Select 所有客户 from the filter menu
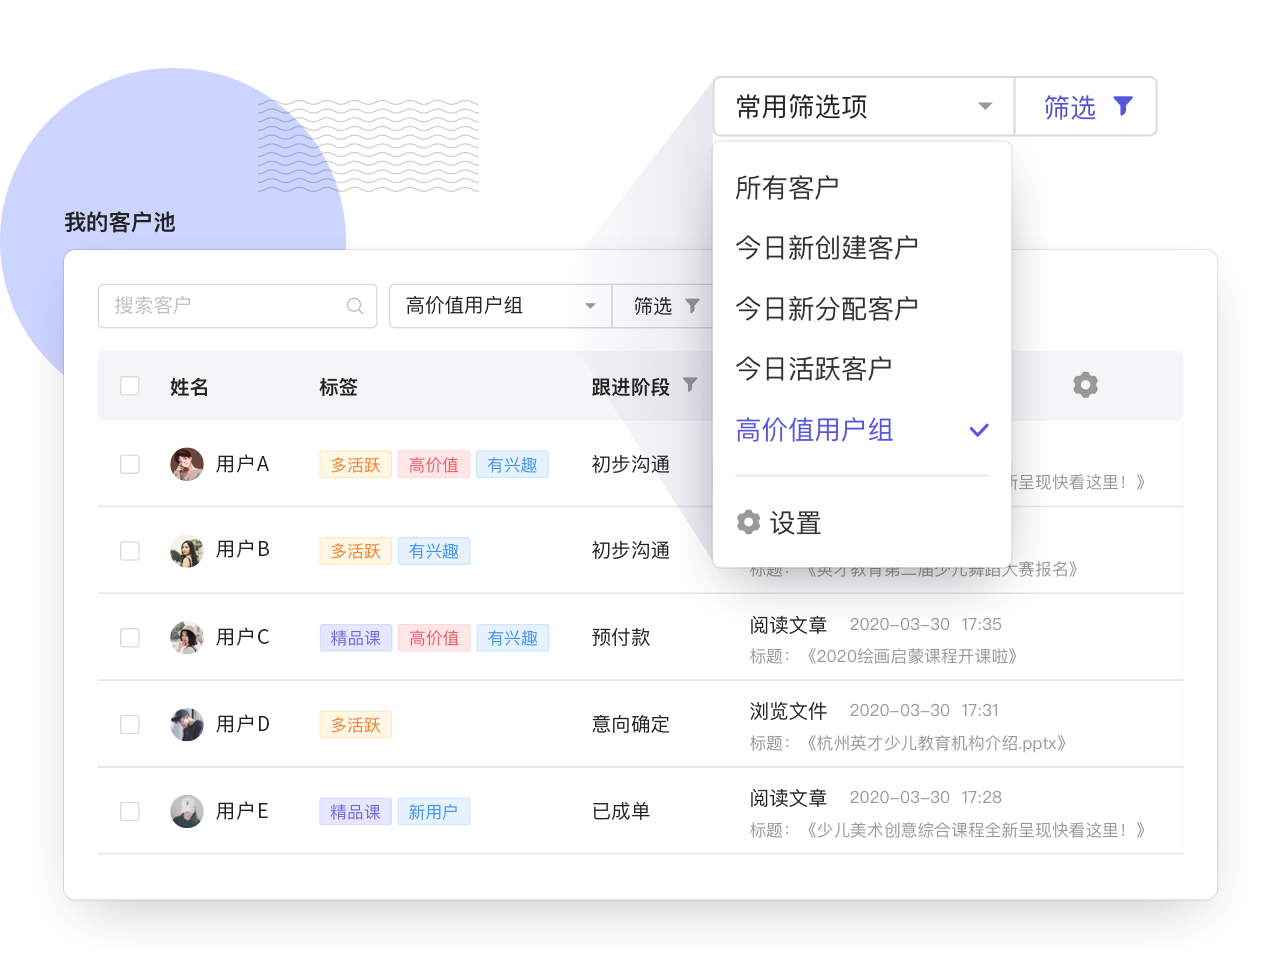1280x960 pixels. click(783, 187)
